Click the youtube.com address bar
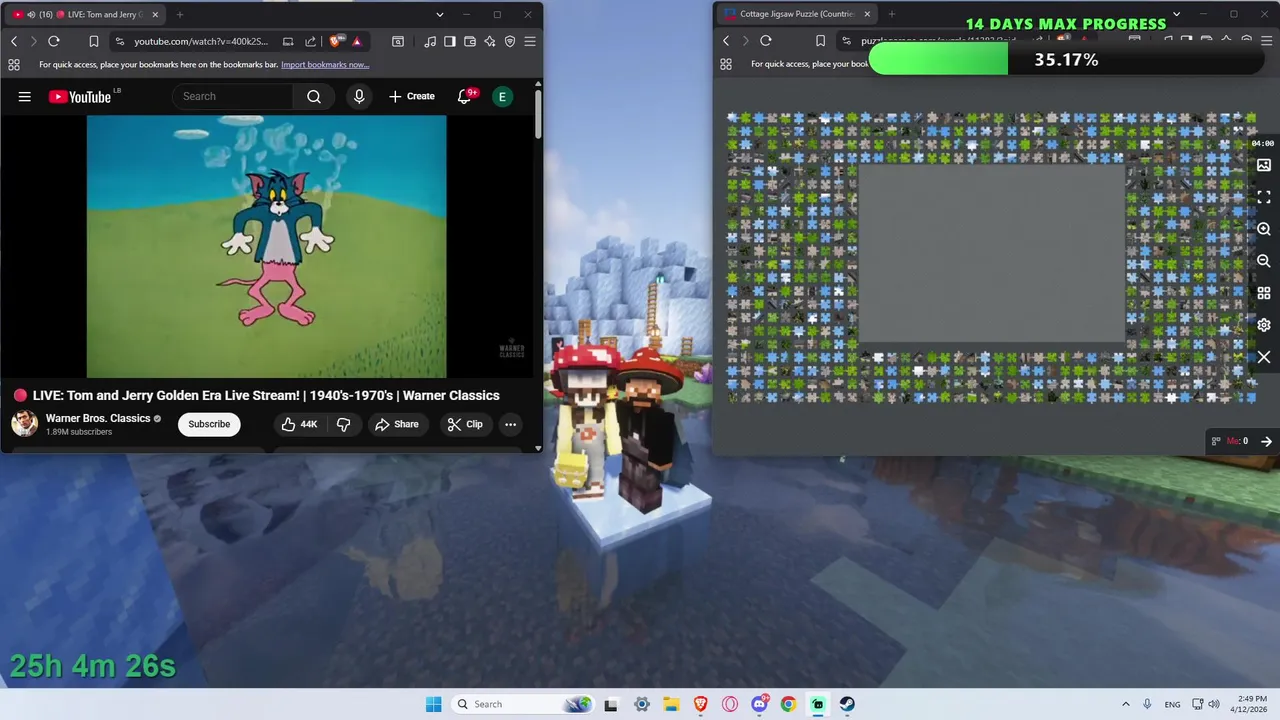Image resolution: width=1280 pixels, height=720 pixels. pyautogui.click(x=201, y=41)
